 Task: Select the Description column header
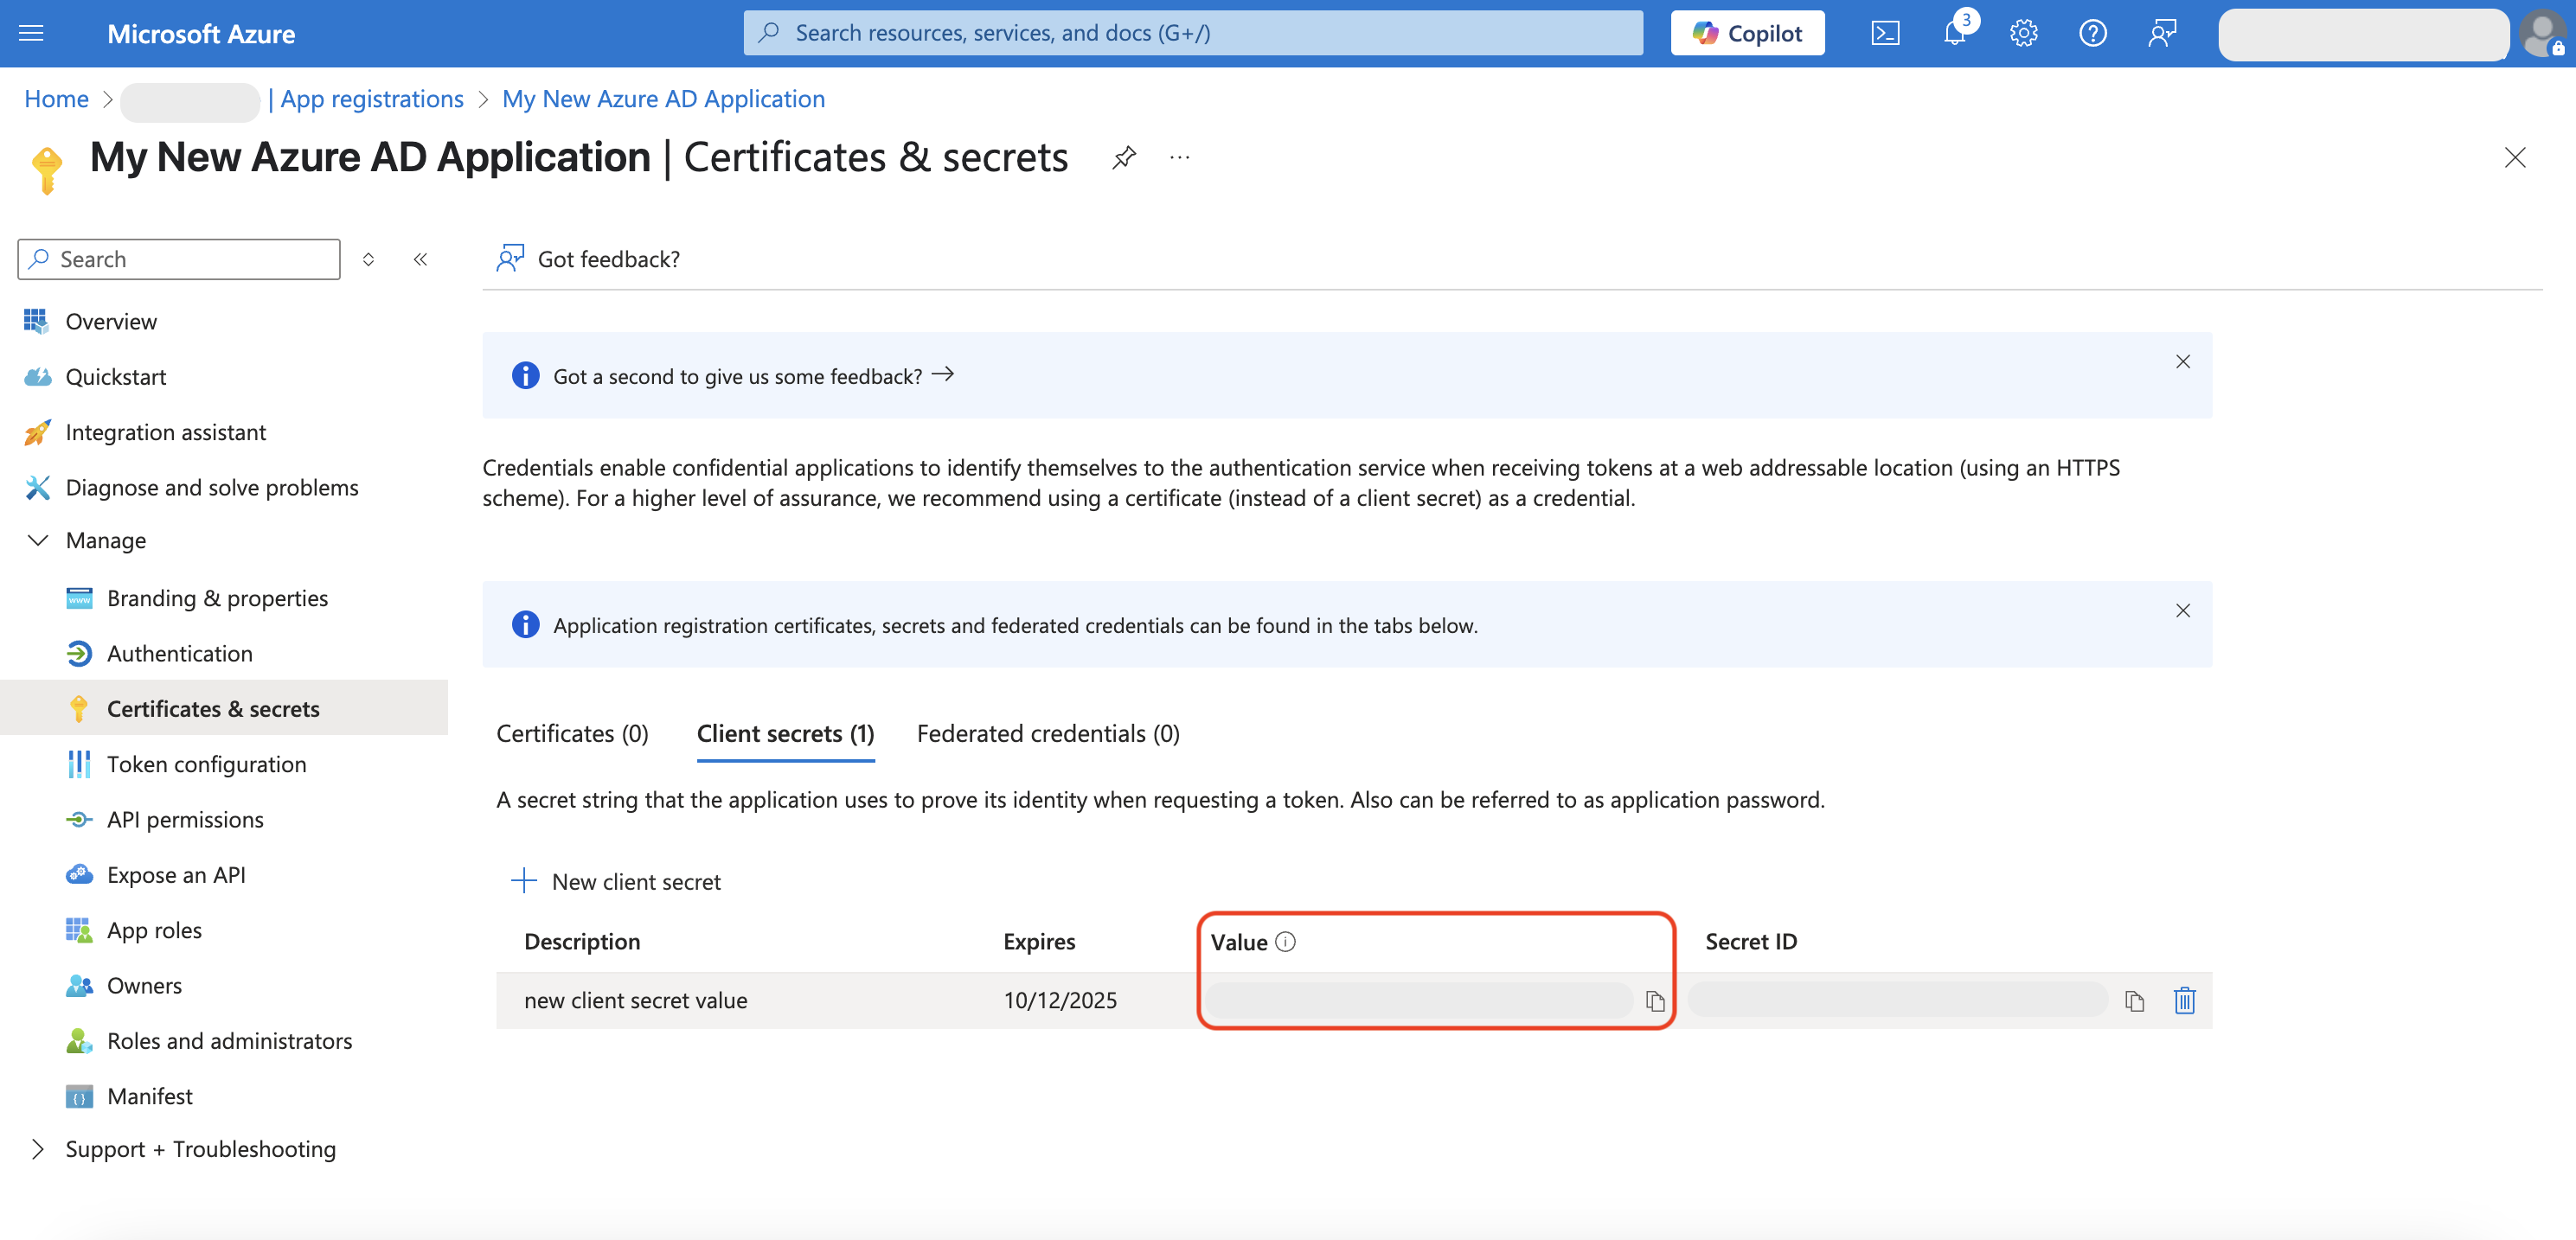click(582, 941)
